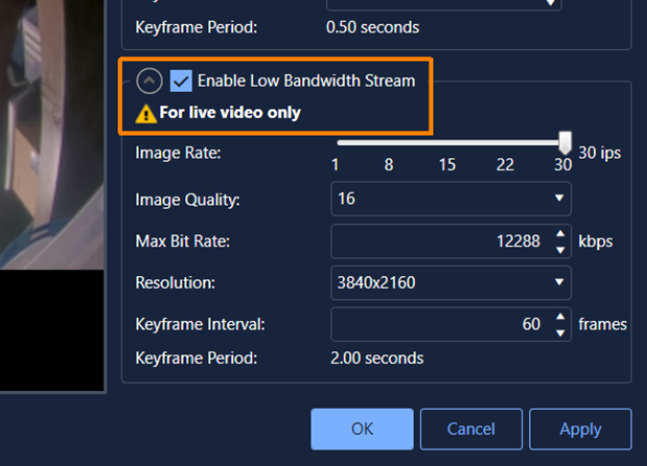Image resolution: width=647 pixels, height=466 pixels.
Task: Toggle Enable Low Bandwidth Stream checkbox
Action: tap(181, 81)
